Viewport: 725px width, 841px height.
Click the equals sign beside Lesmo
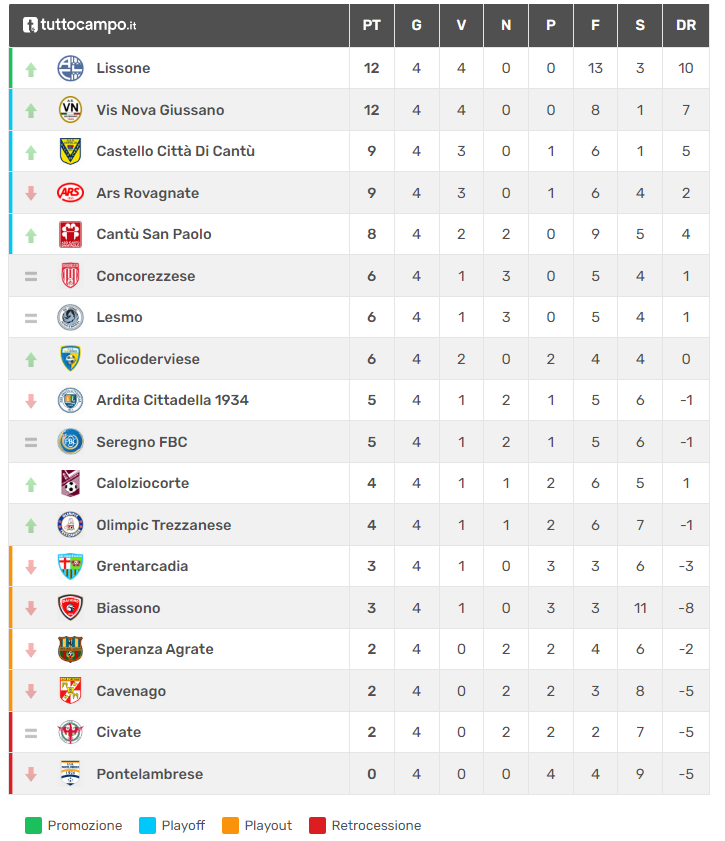coord(31,318)
